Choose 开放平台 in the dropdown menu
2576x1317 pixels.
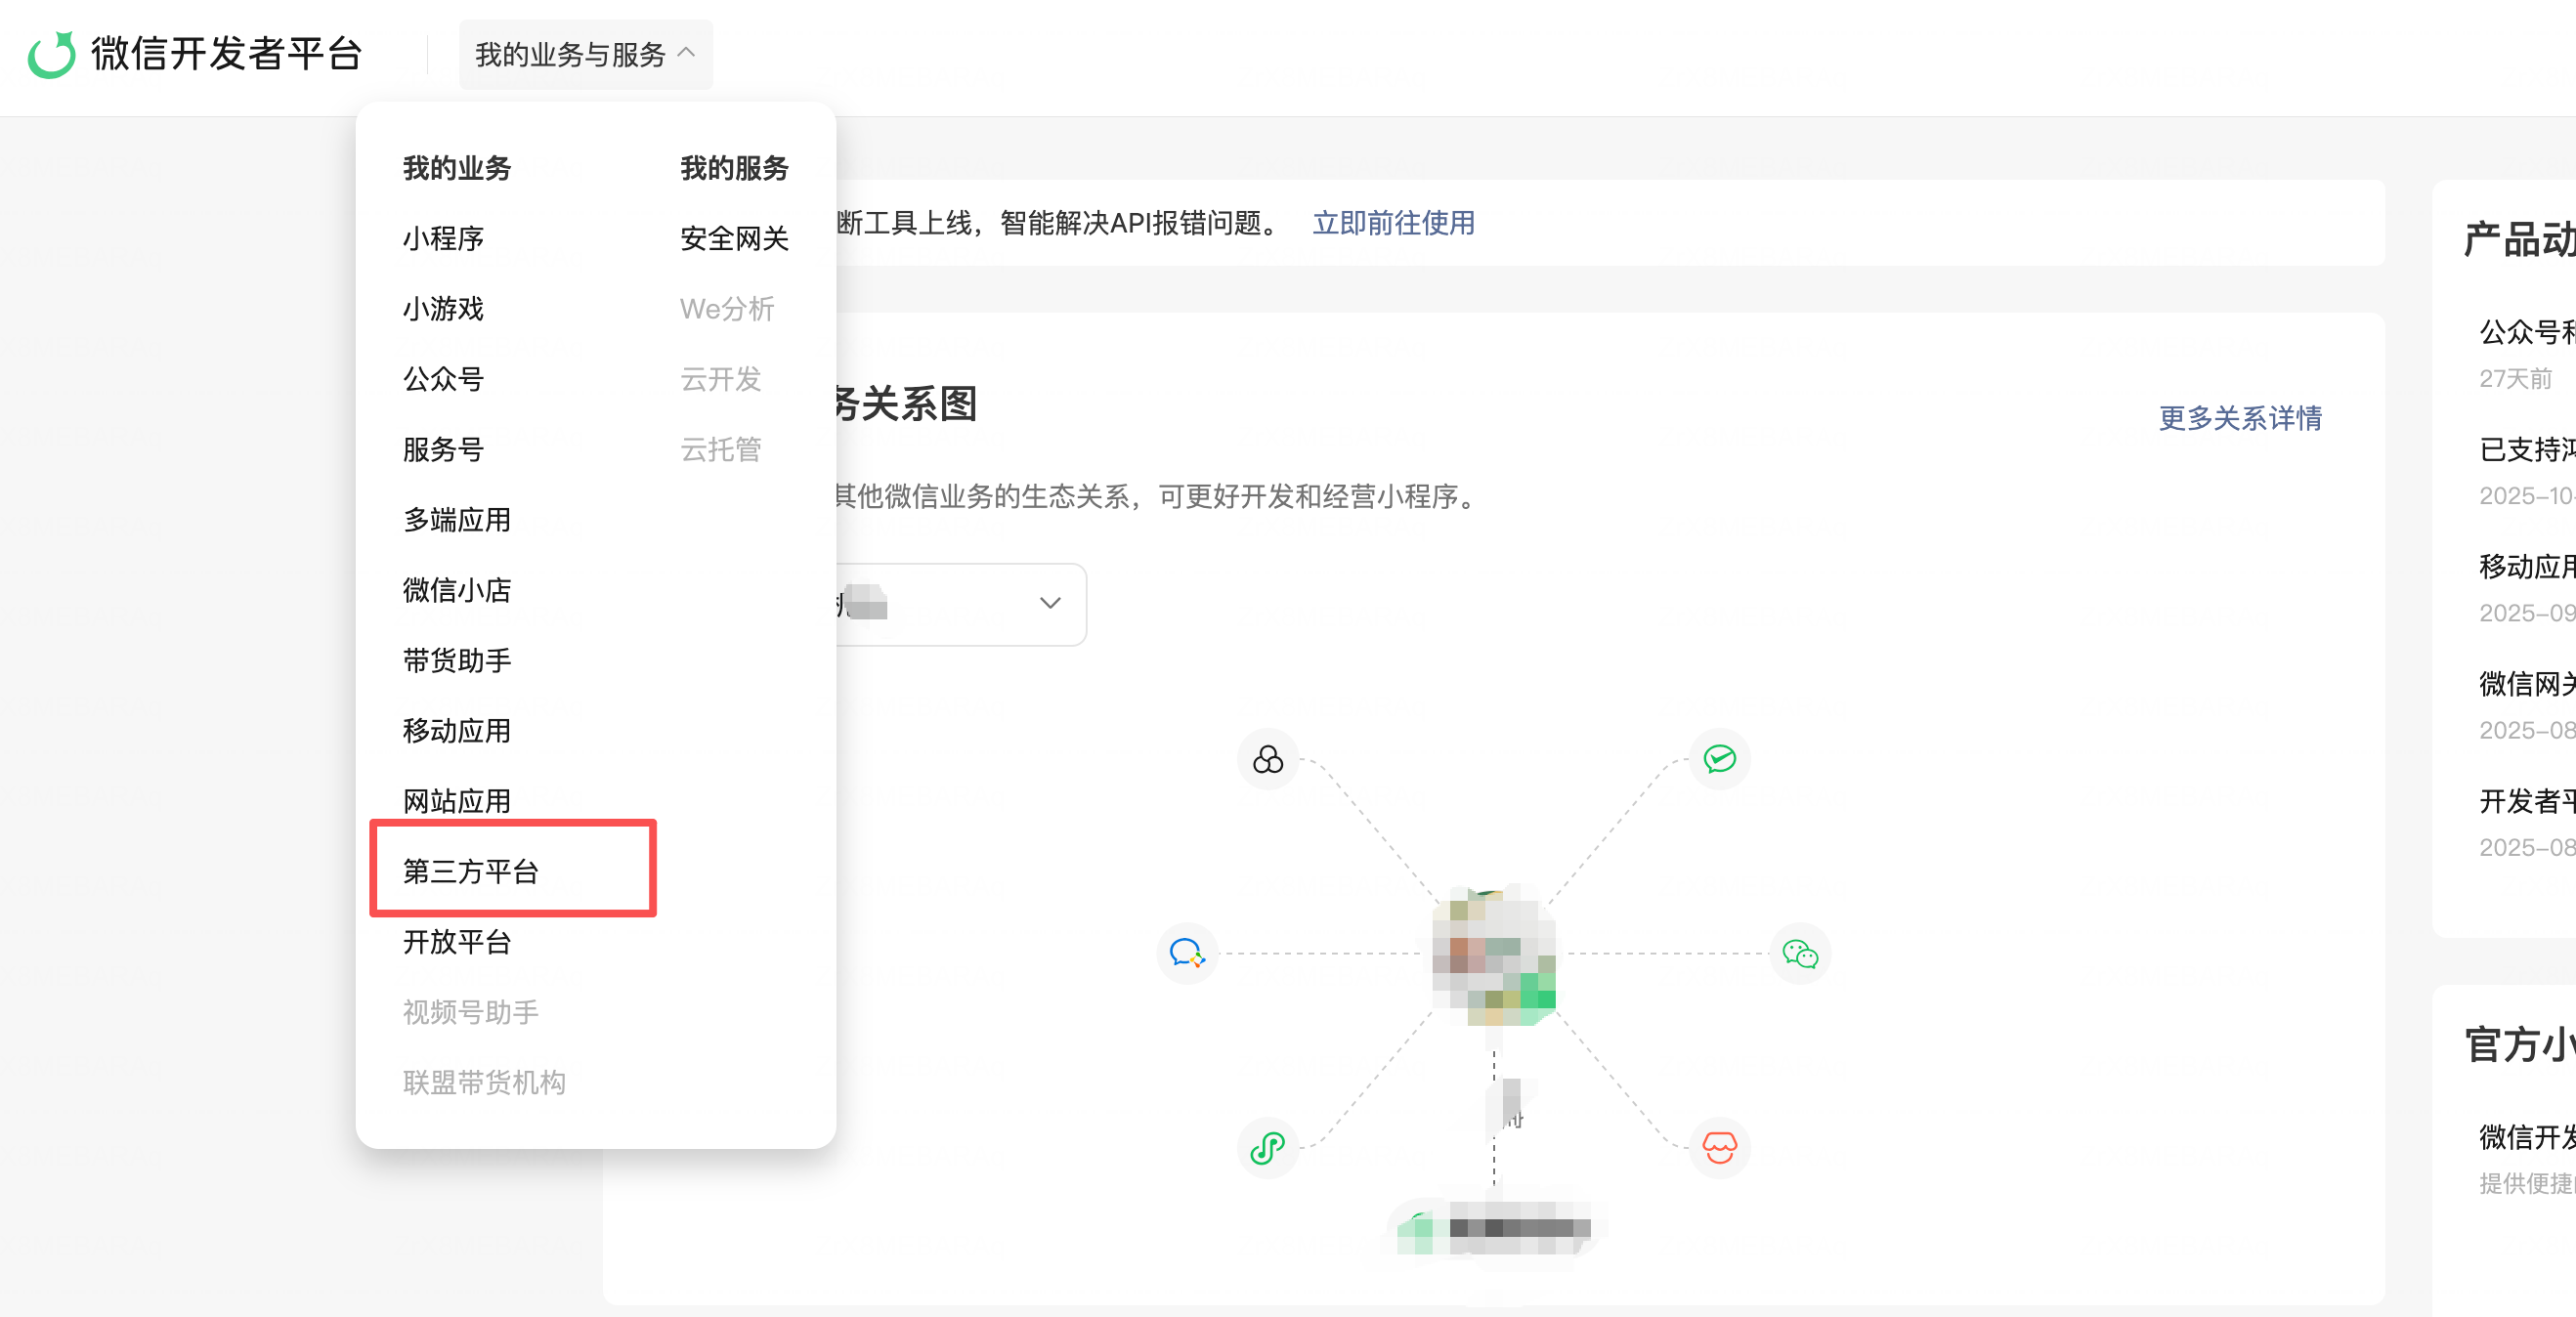(457, 941)
